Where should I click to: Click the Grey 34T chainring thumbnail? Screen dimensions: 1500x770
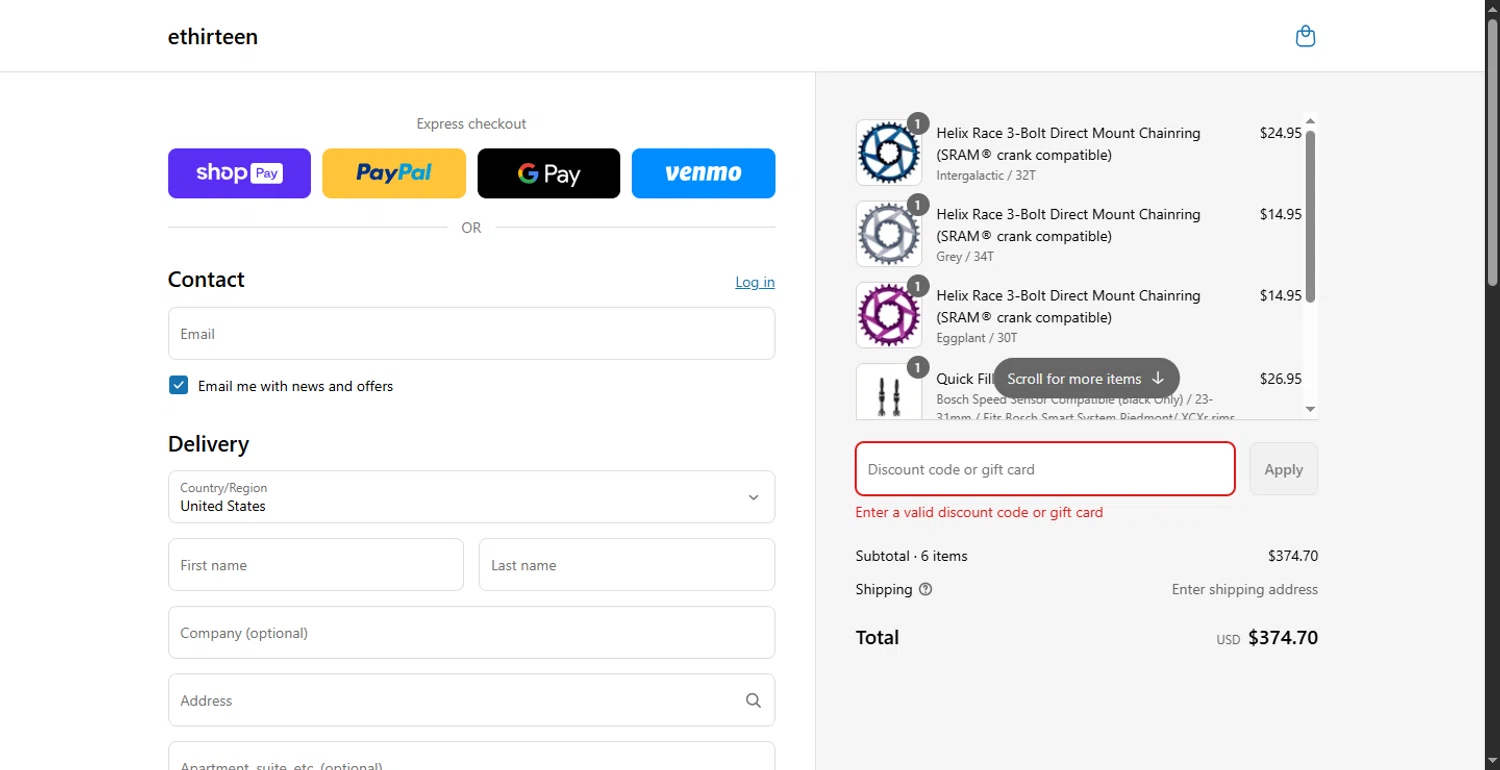coord(889,234)
